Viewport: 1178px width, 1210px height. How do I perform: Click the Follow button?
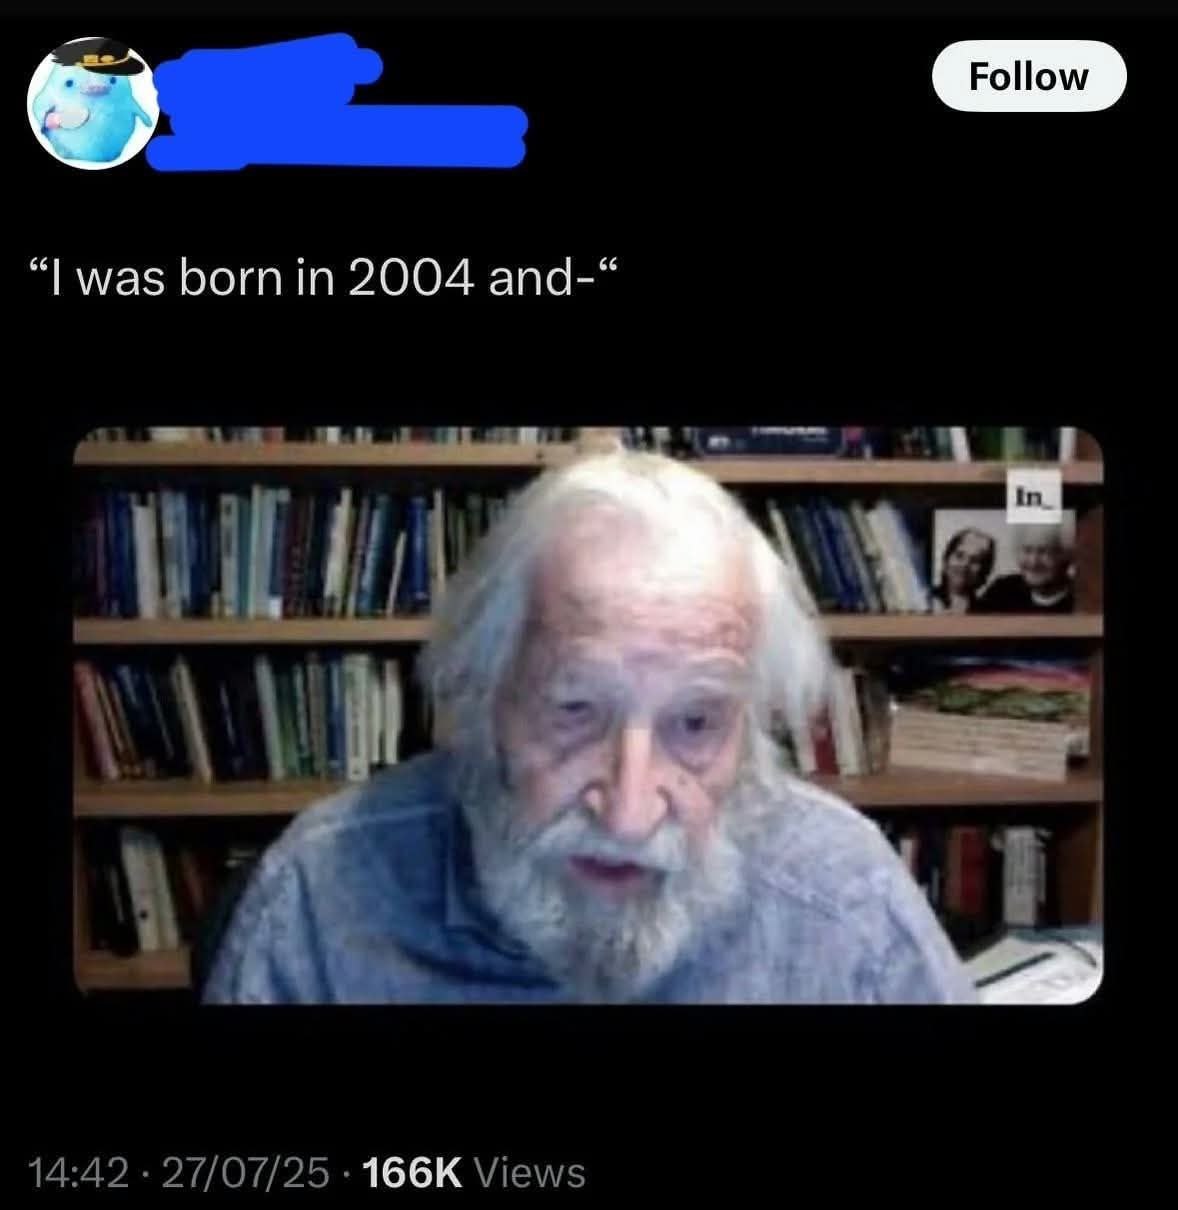pyautogui.click(x=1028, y=76)
